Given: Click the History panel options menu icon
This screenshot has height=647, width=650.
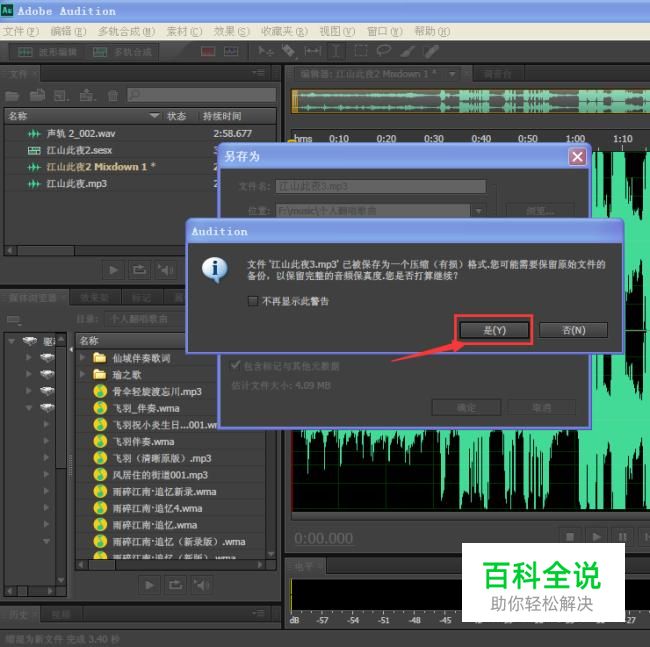Looking at the screenshot, I should (258, 613).
